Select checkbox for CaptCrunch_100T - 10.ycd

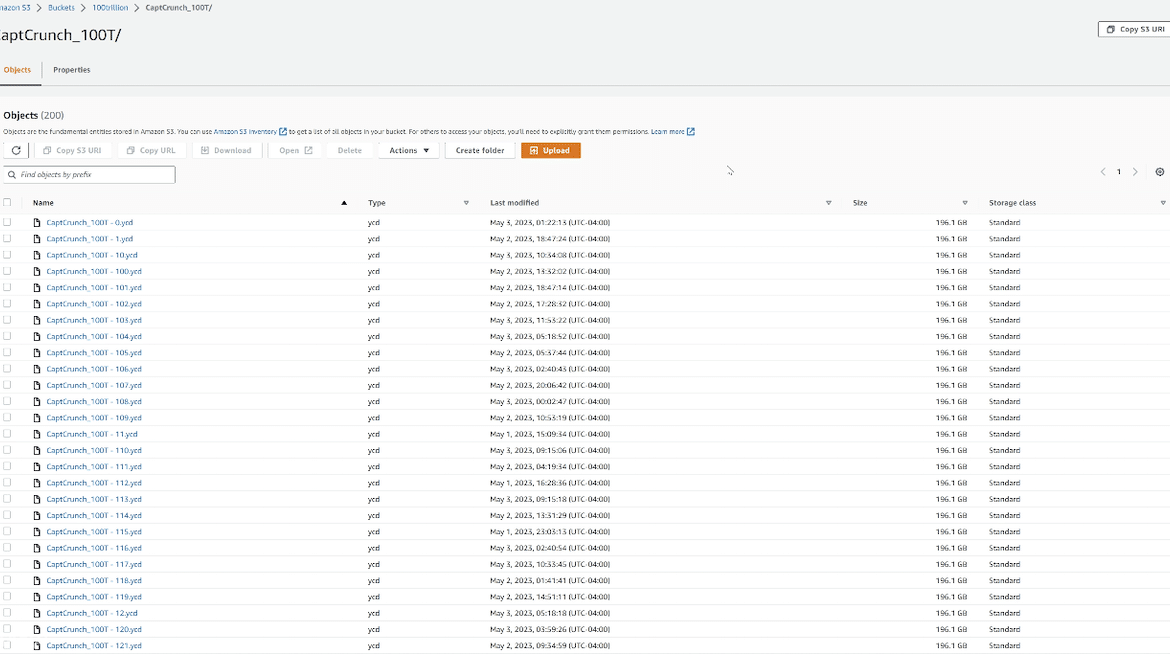(7, 255)
